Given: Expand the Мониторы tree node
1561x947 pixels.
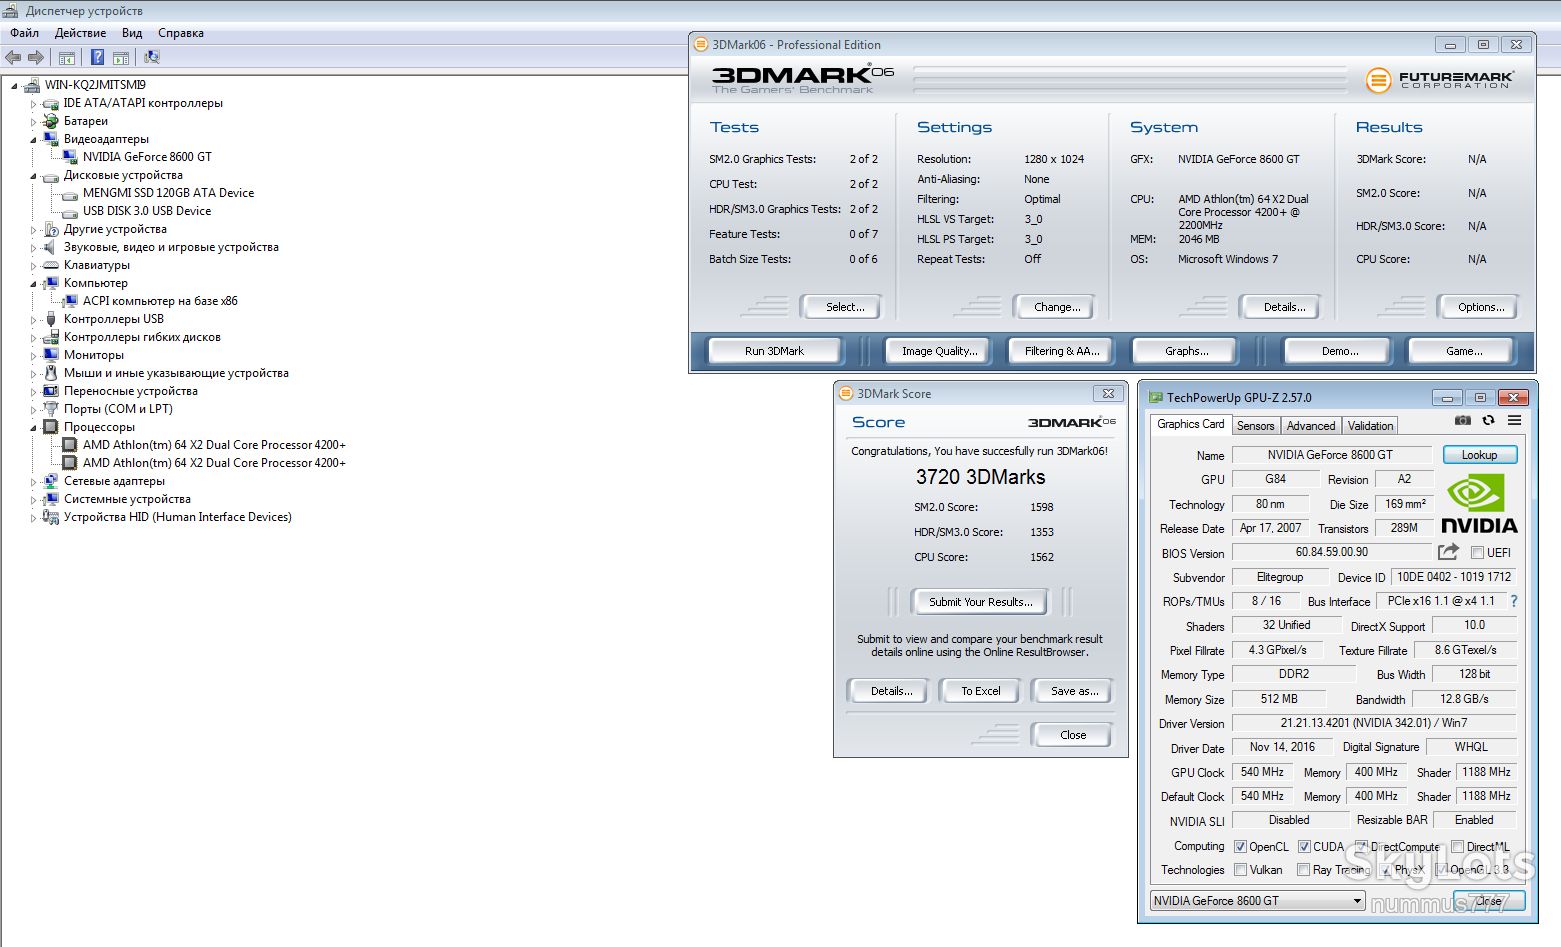Looking at the screenshot, I should point(33,356).
